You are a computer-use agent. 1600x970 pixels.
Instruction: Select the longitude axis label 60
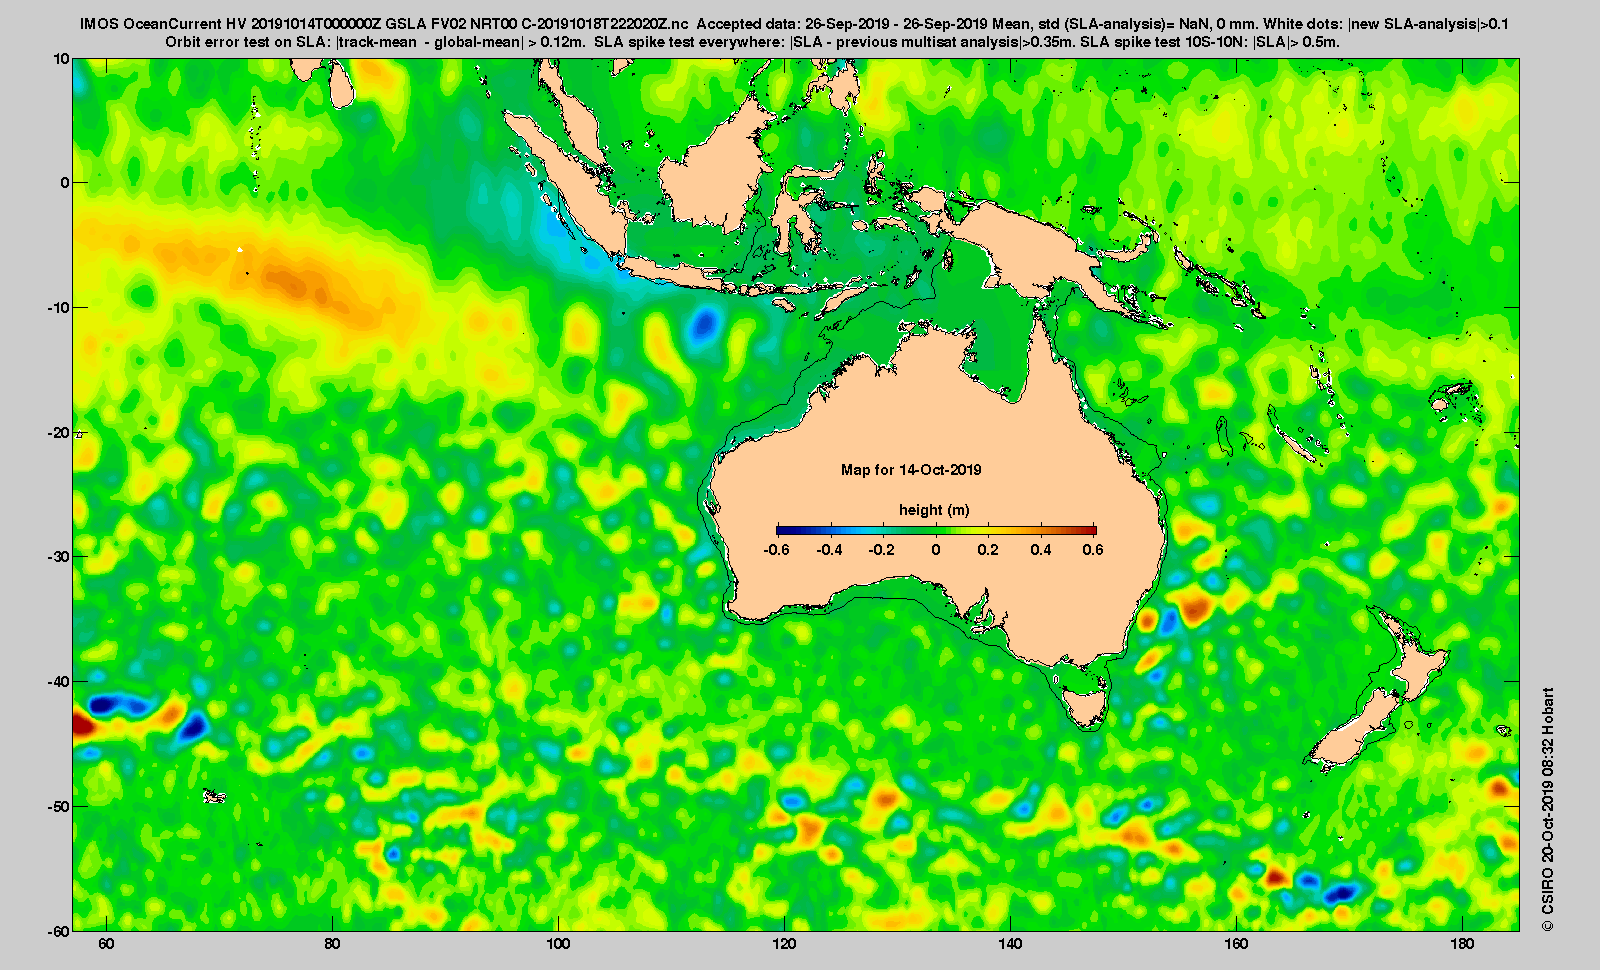tap(106, 944)
